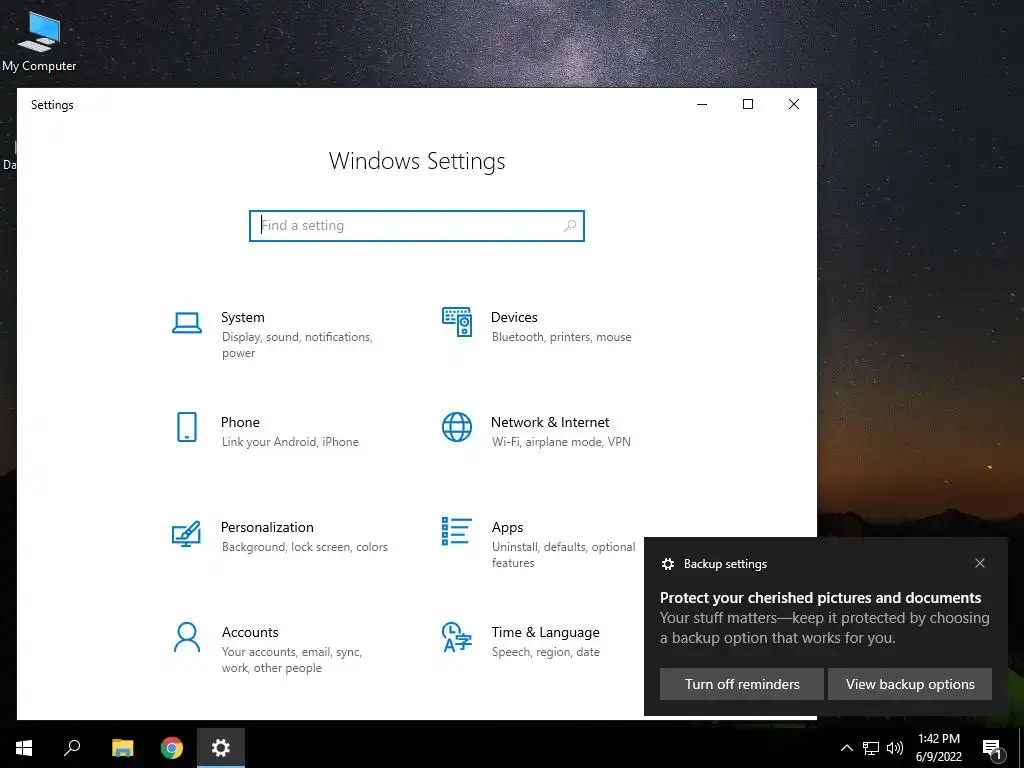This screenshot has width=1024, height=768.
Task: Show hidden system tray icons
Action: (x=846, y=748)
